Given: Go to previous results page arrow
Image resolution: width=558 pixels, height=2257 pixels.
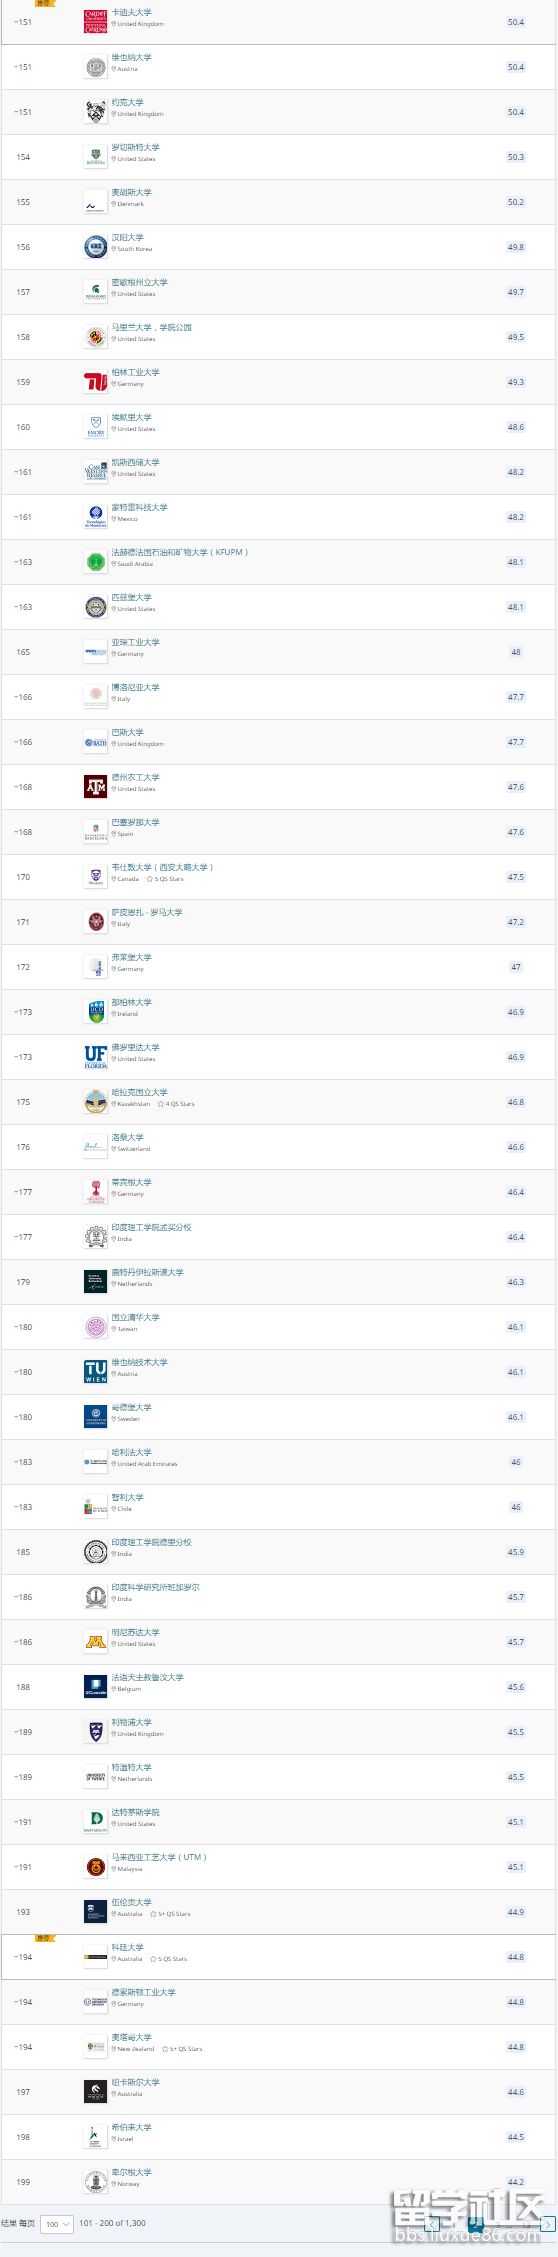Looking at the screenshot, I should click(433, 2224).
